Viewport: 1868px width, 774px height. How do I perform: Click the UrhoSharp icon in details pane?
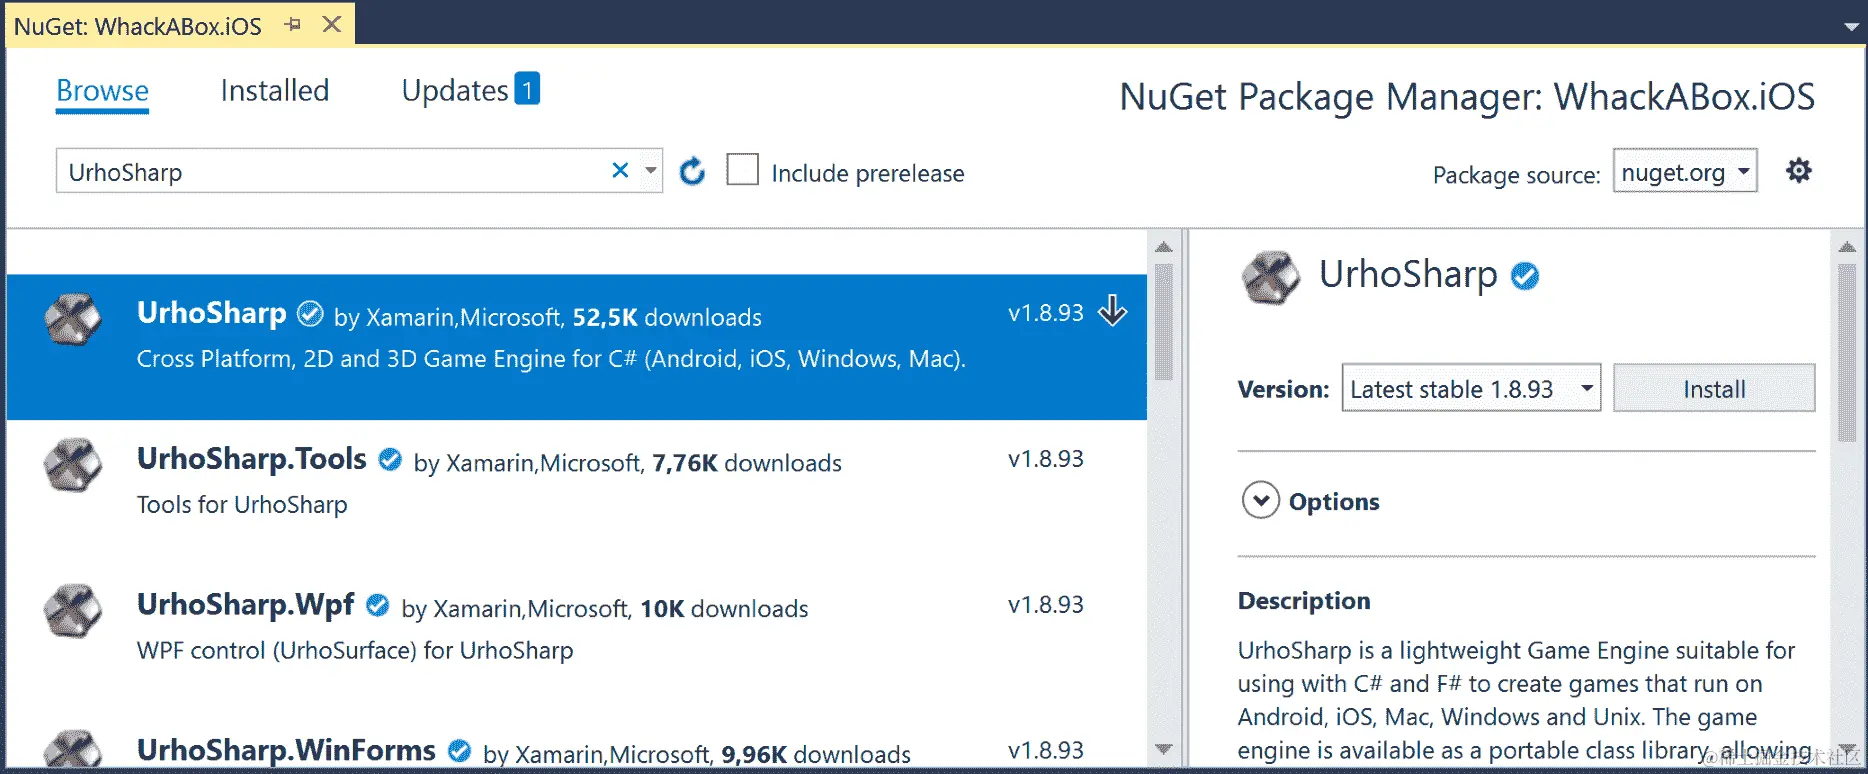coord(1270,277)
